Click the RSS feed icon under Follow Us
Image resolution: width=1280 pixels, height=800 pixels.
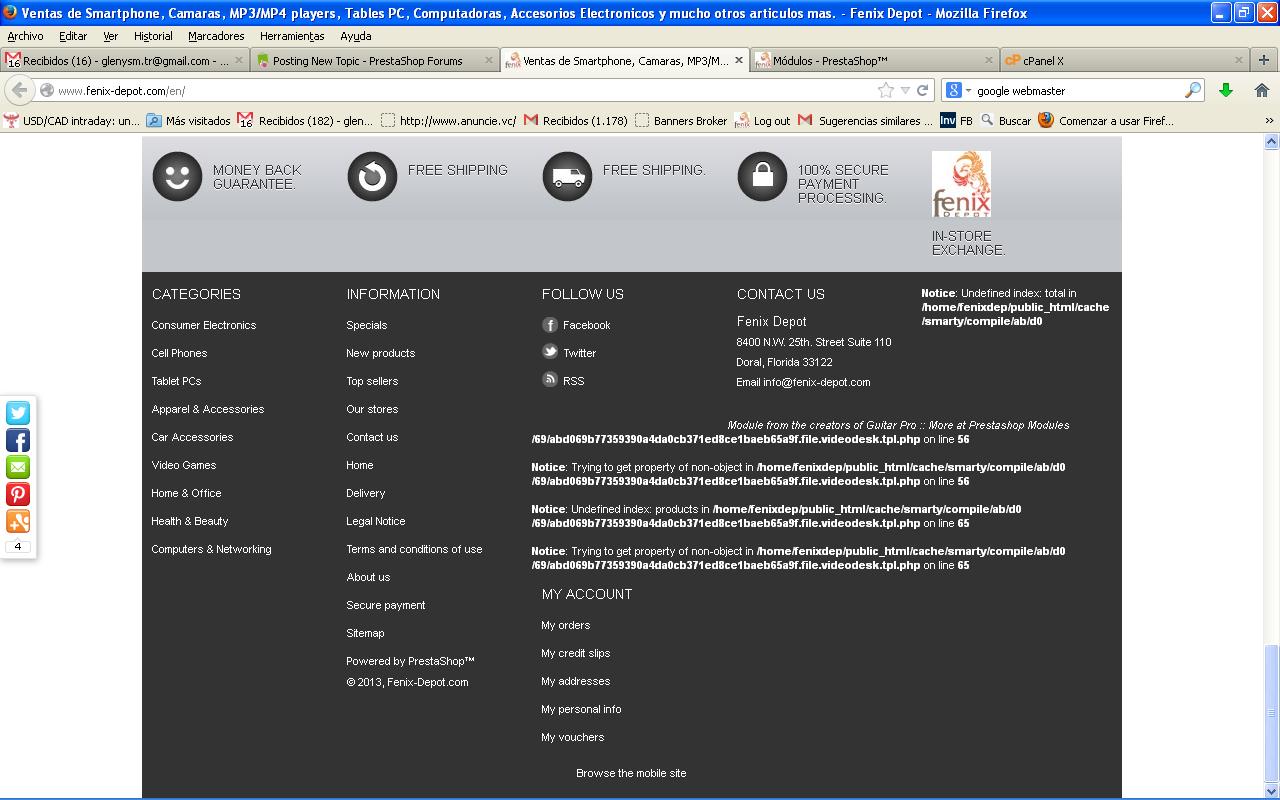click(x=550, y=380)
